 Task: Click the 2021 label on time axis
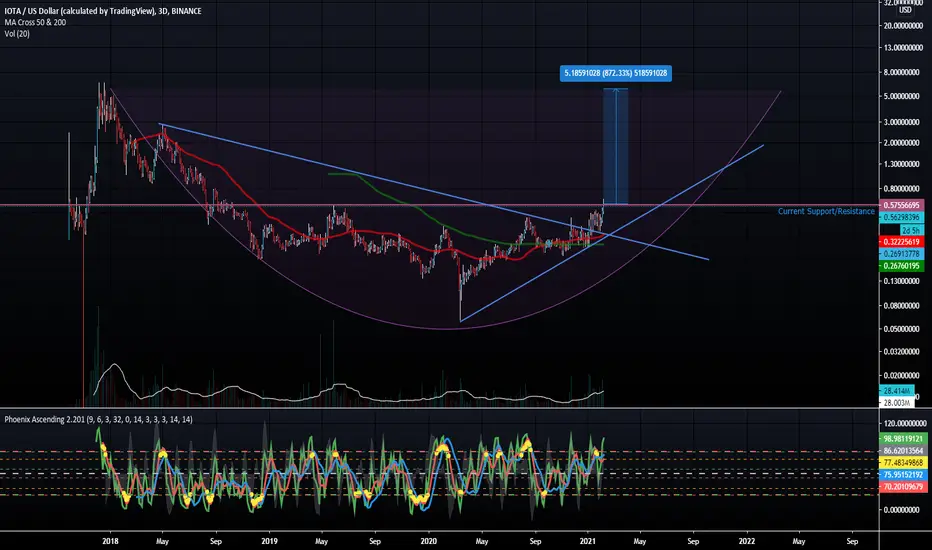588,541
